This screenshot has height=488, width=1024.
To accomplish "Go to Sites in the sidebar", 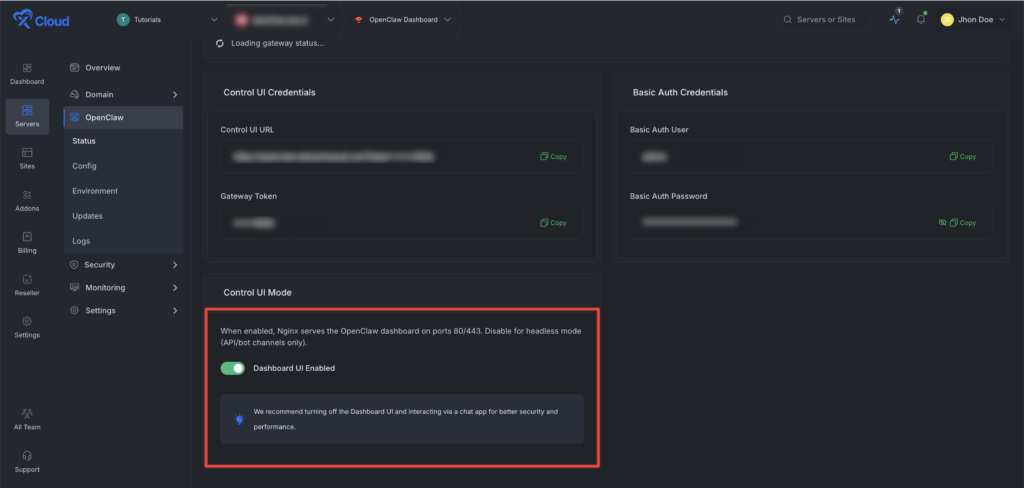I will [27, 158].
